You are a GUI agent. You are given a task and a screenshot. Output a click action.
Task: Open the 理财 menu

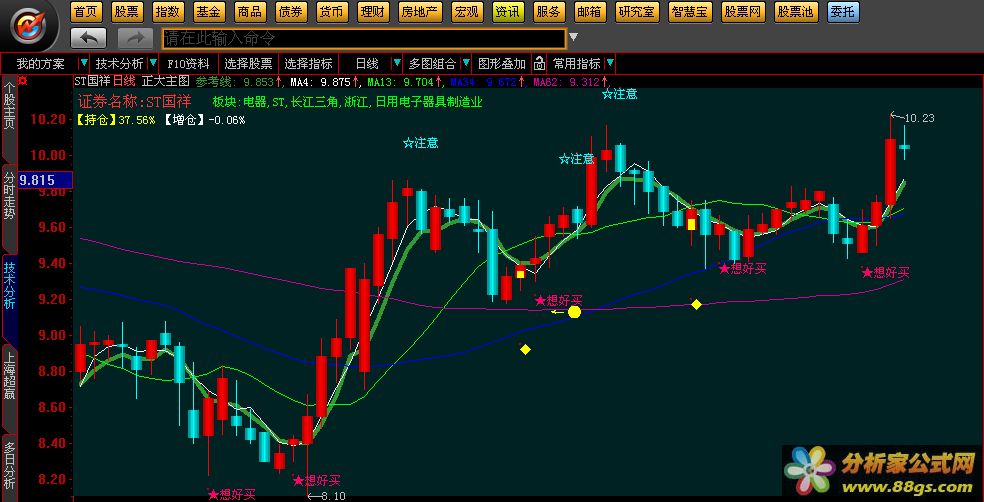coord(372,12)
